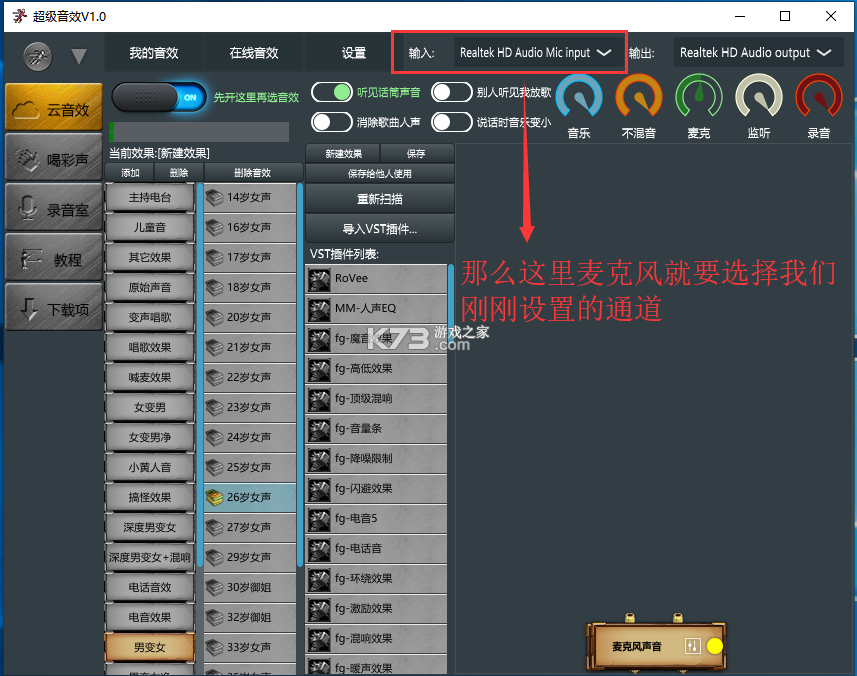Image resolution: width=857 pixels, height=676 pixels.
Task: Toggle the main blue ON switch
Action: tap(159, 98)
